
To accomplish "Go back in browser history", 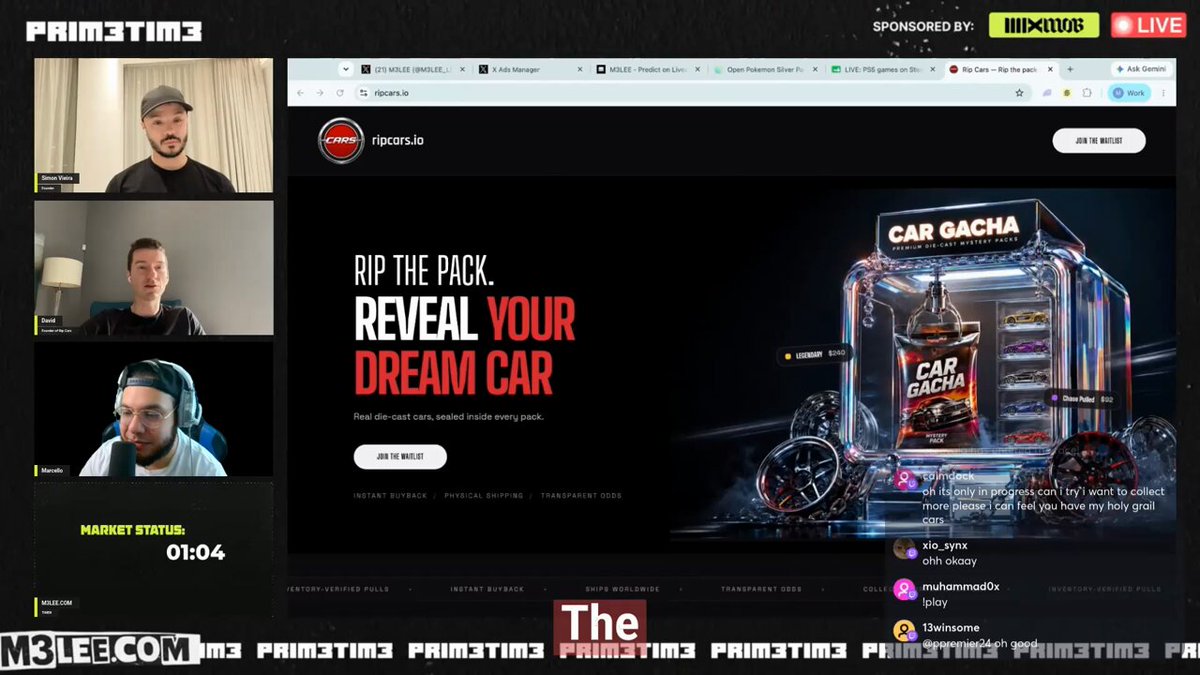I will (x=301, y=93).
